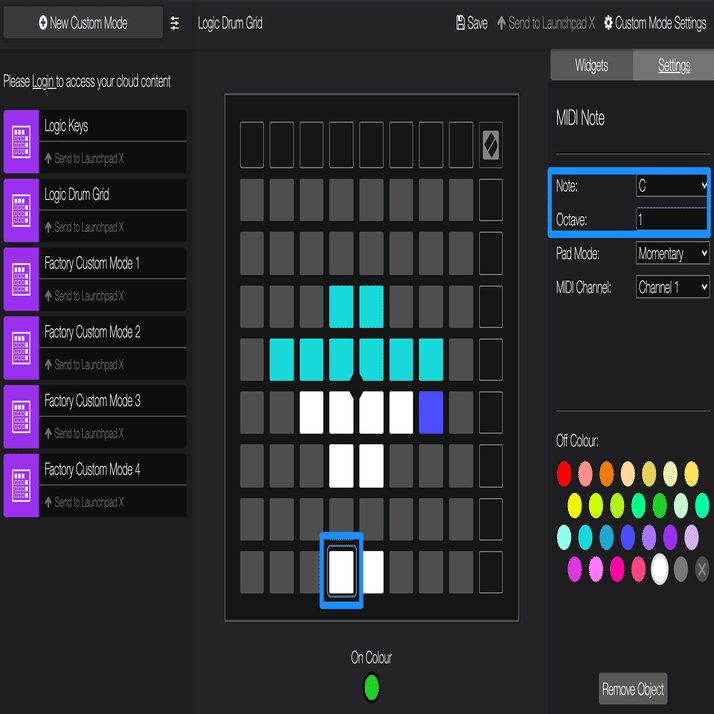Viewport: 714px width, 714px height.
Task: Open the Note dropdown showing C
Action: (x=672, y=186)
